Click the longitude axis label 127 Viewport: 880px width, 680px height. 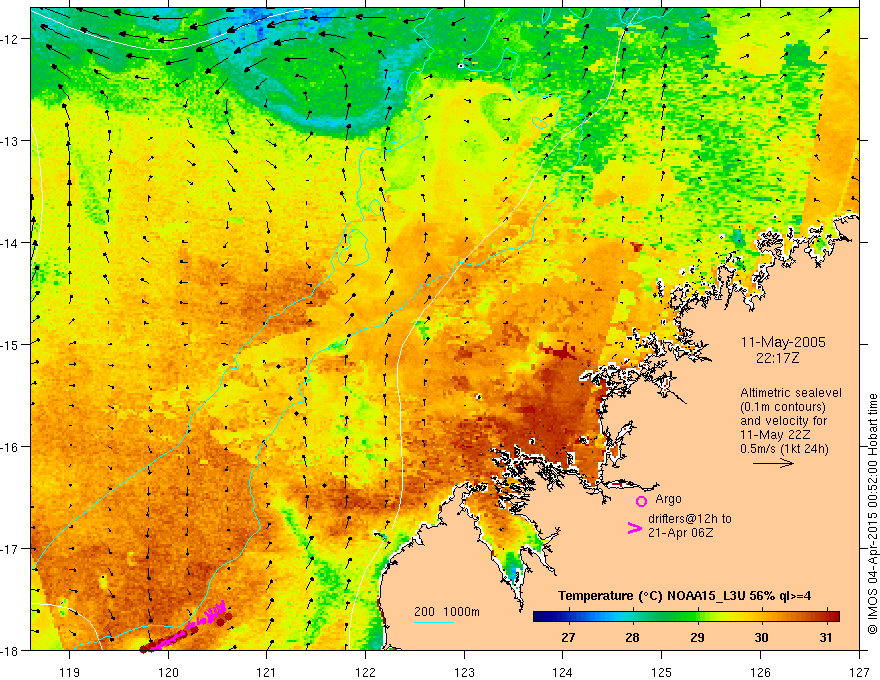(859, 672)
